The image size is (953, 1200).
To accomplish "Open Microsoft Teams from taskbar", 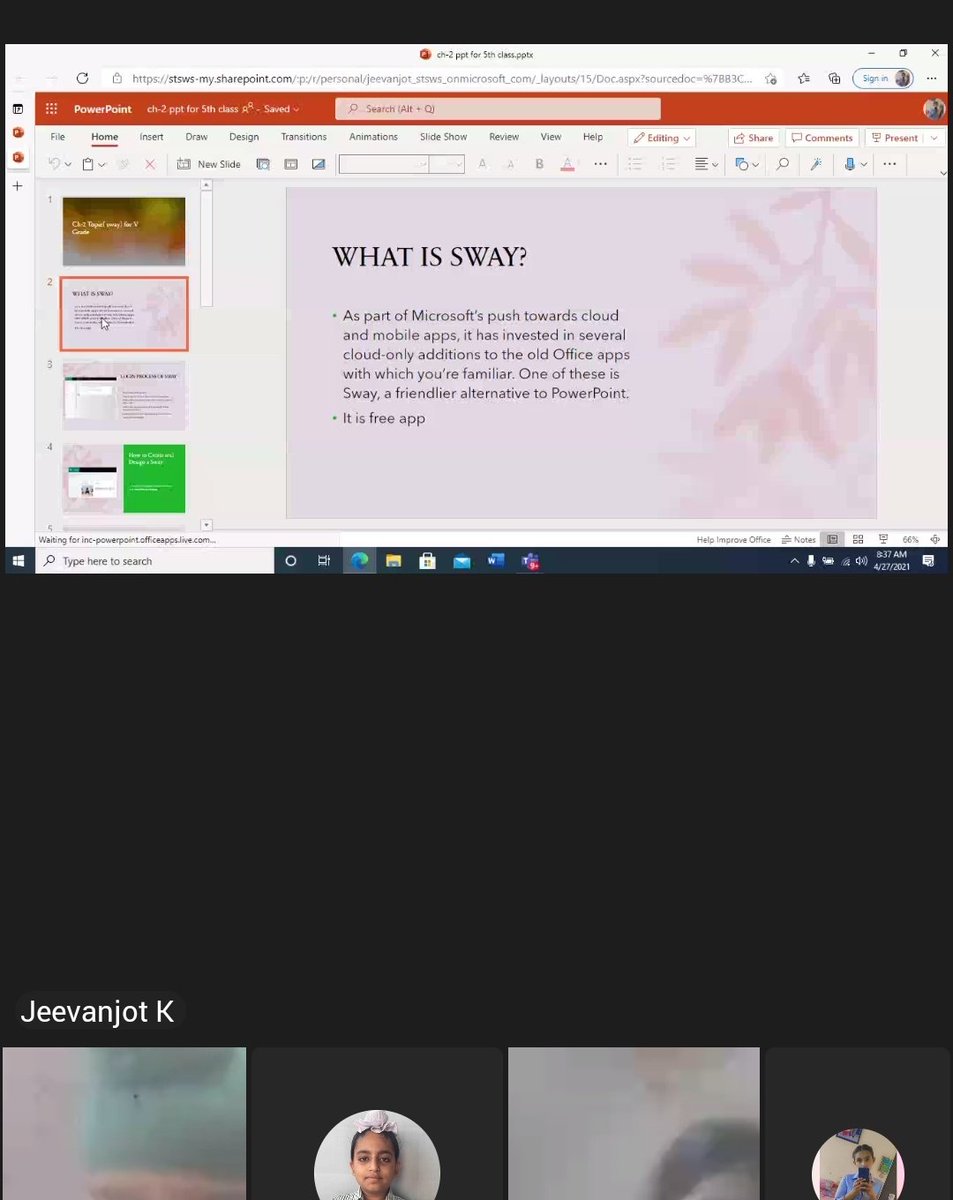I will (530, 561).
